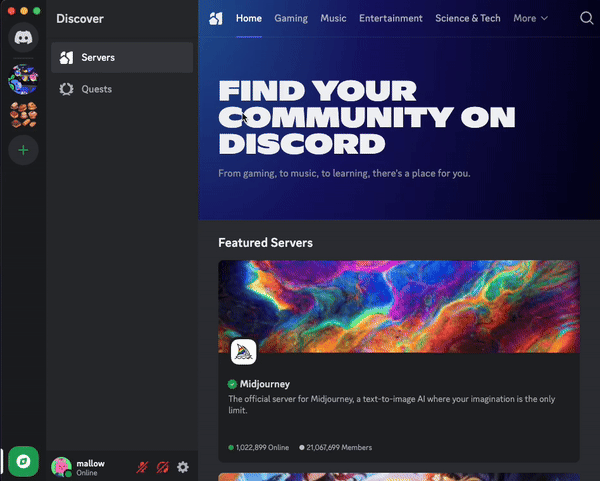Open search with the magnifying glass icon
Screen dimensions: 600x481
(586, 18)
